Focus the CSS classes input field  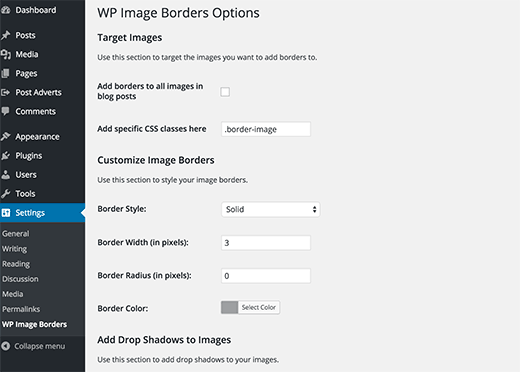tap(266, 129)
